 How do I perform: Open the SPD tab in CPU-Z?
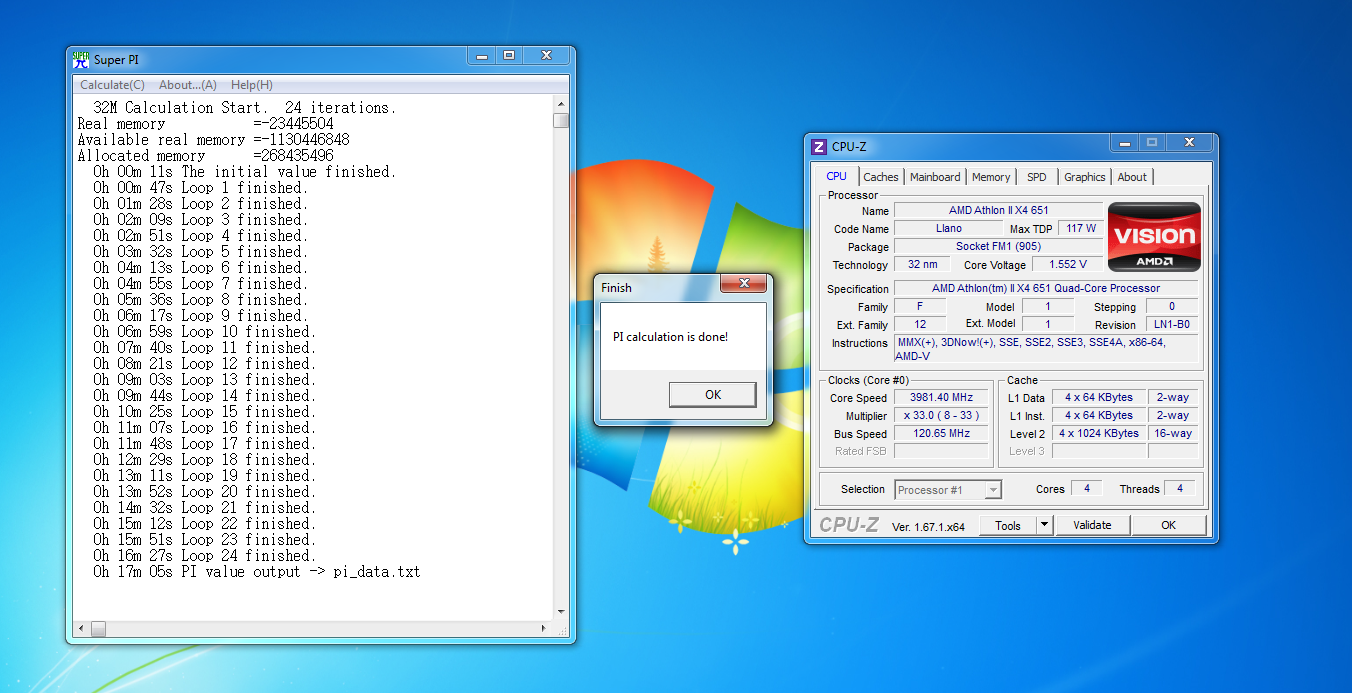[x=1037, y=177]
